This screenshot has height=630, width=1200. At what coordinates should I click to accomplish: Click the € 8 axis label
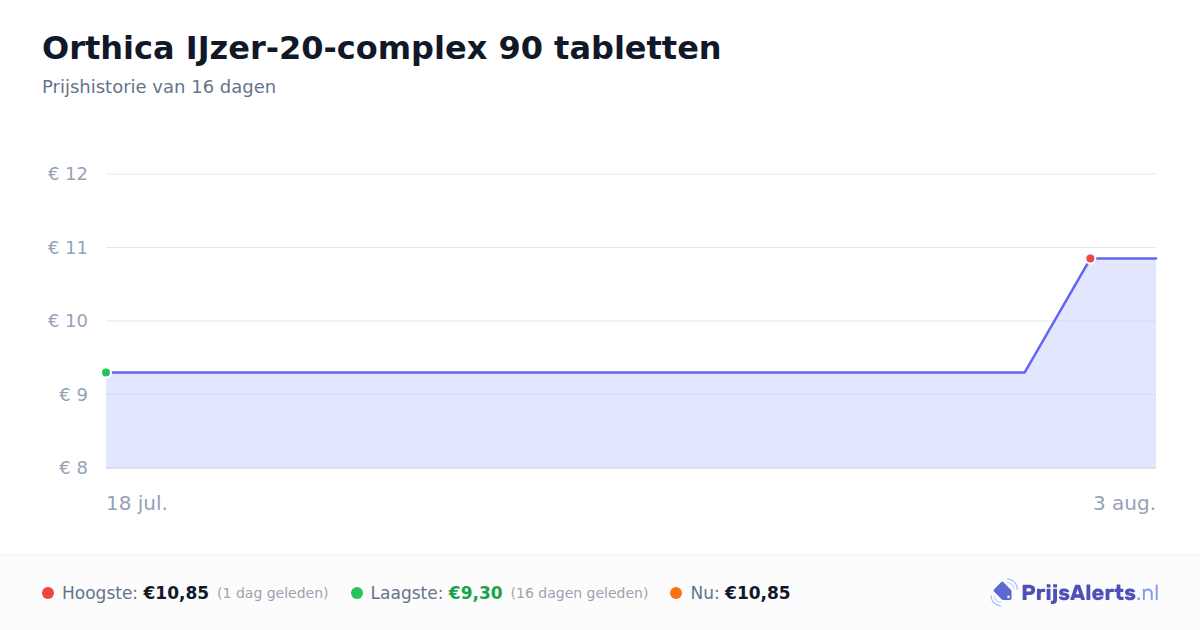[x=74, y=468]
